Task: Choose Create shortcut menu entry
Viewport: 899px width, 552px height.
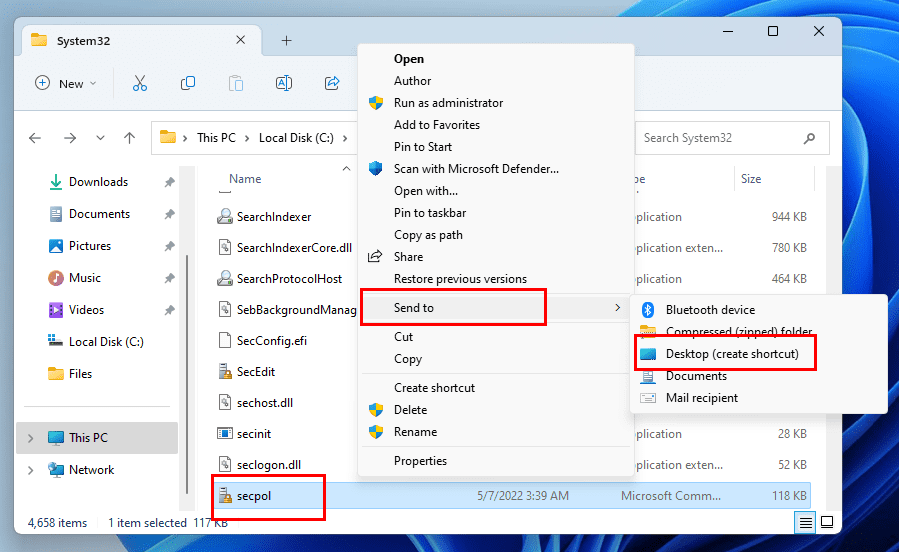Action: coord(496,388)
